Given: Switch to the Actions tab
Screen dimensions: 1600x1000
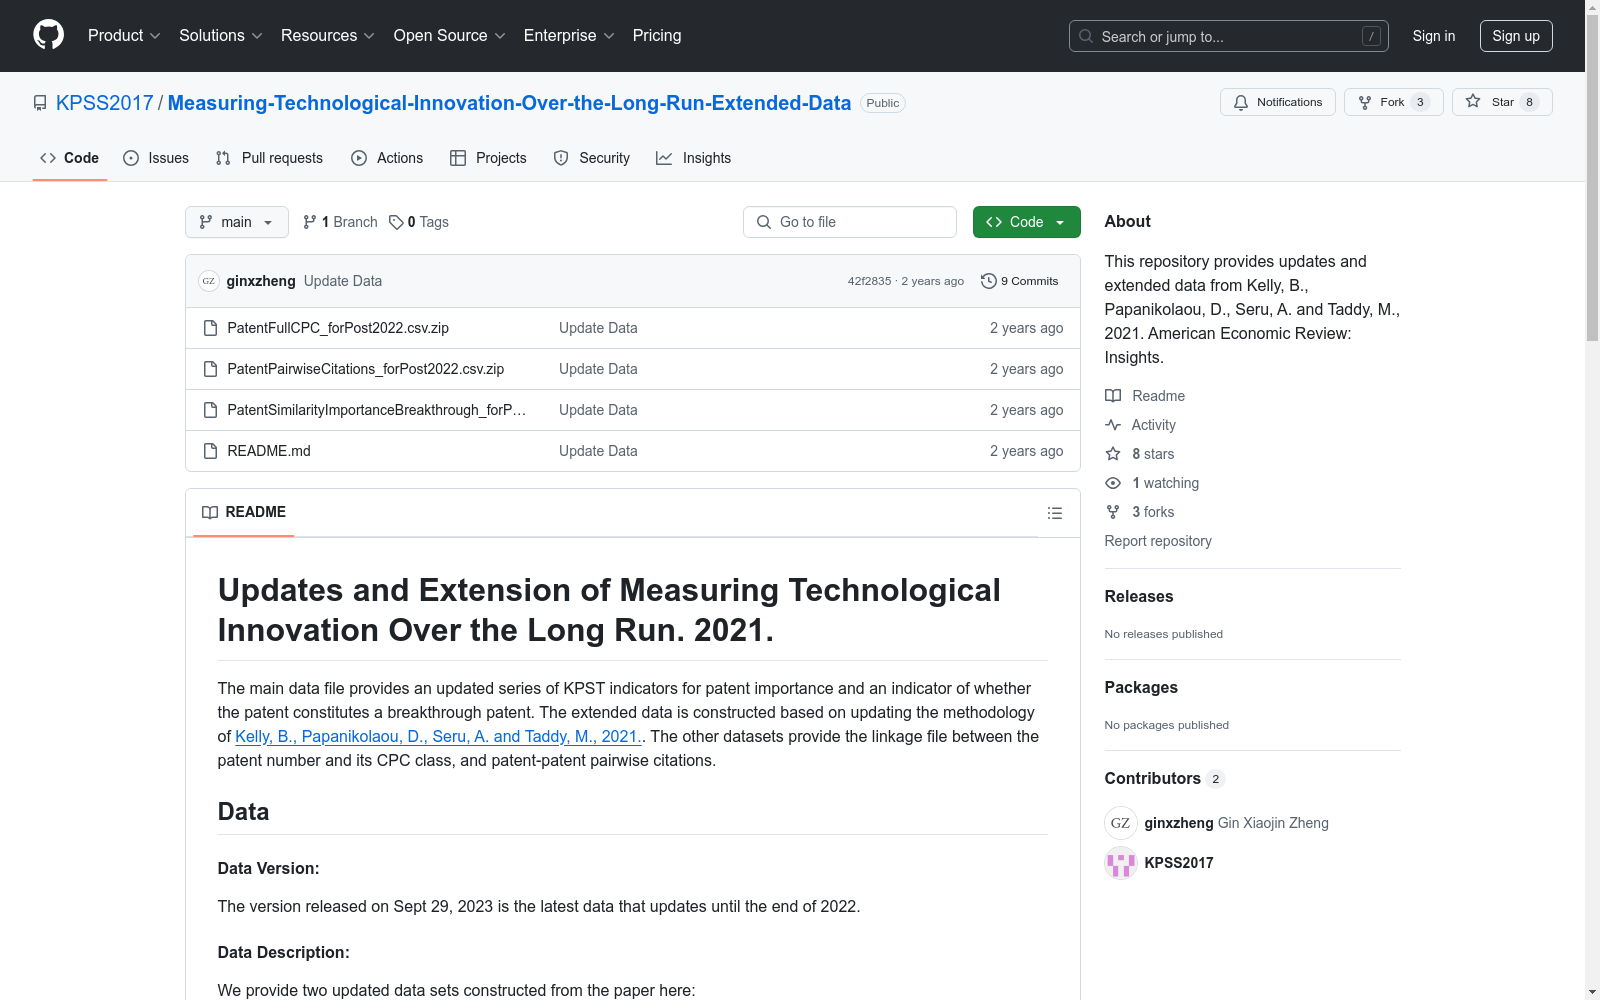Looking at the screenshot, I should point(387,158).
